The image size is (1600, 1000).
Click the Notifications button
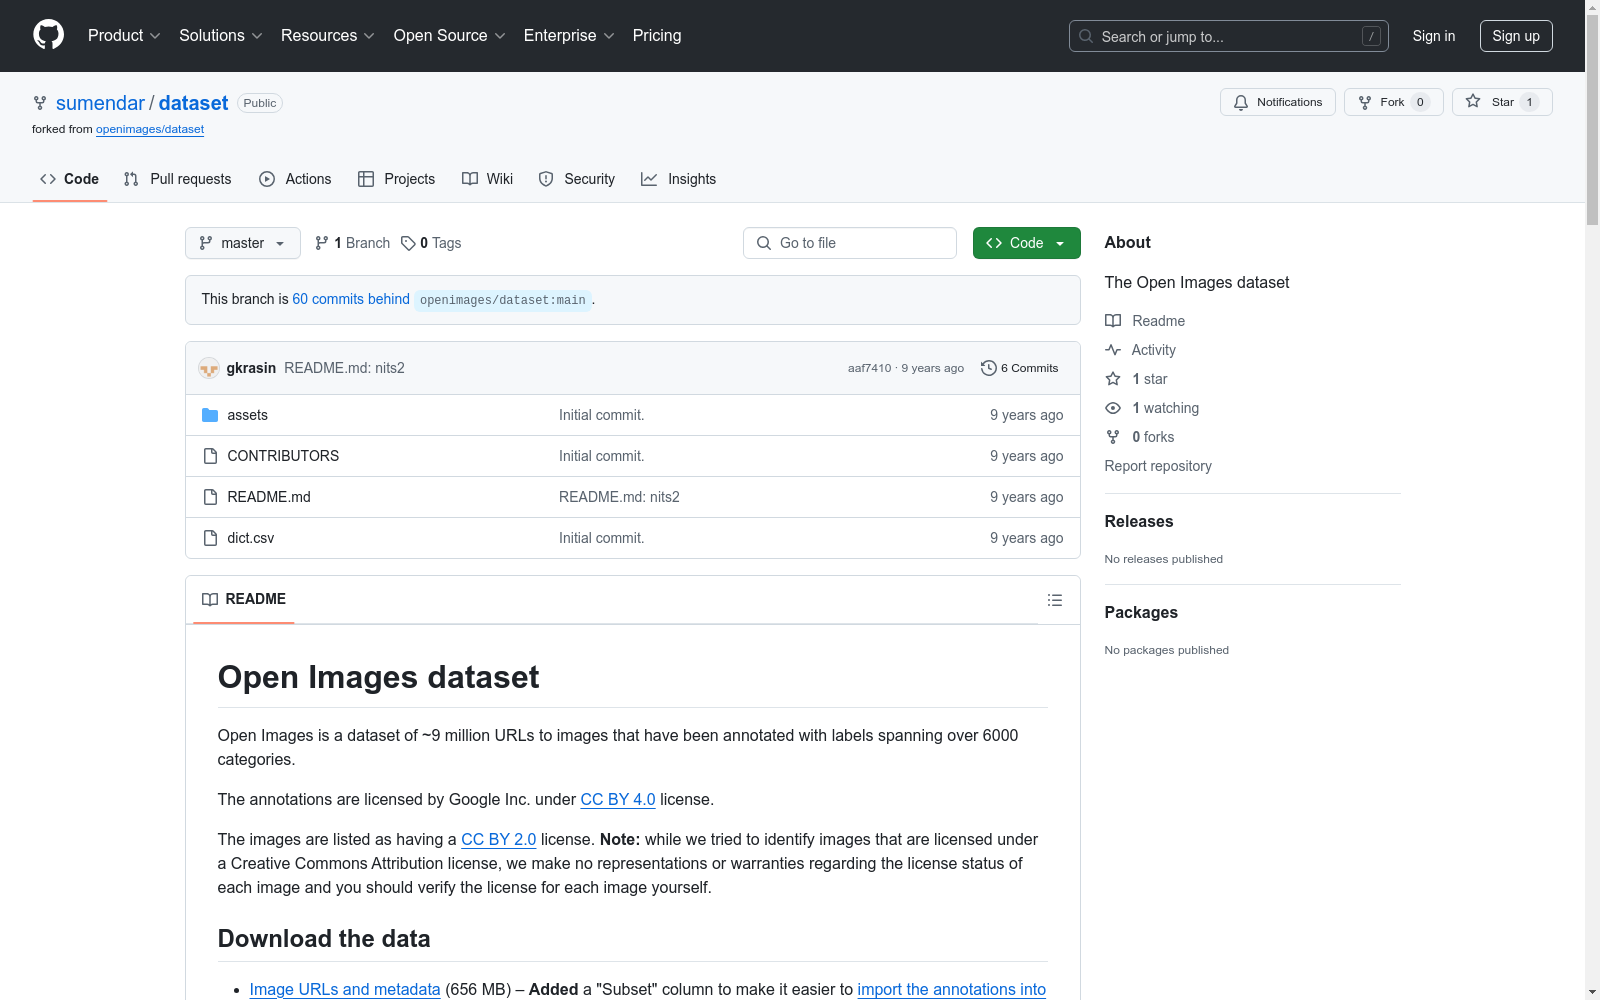click(1277, 102)
